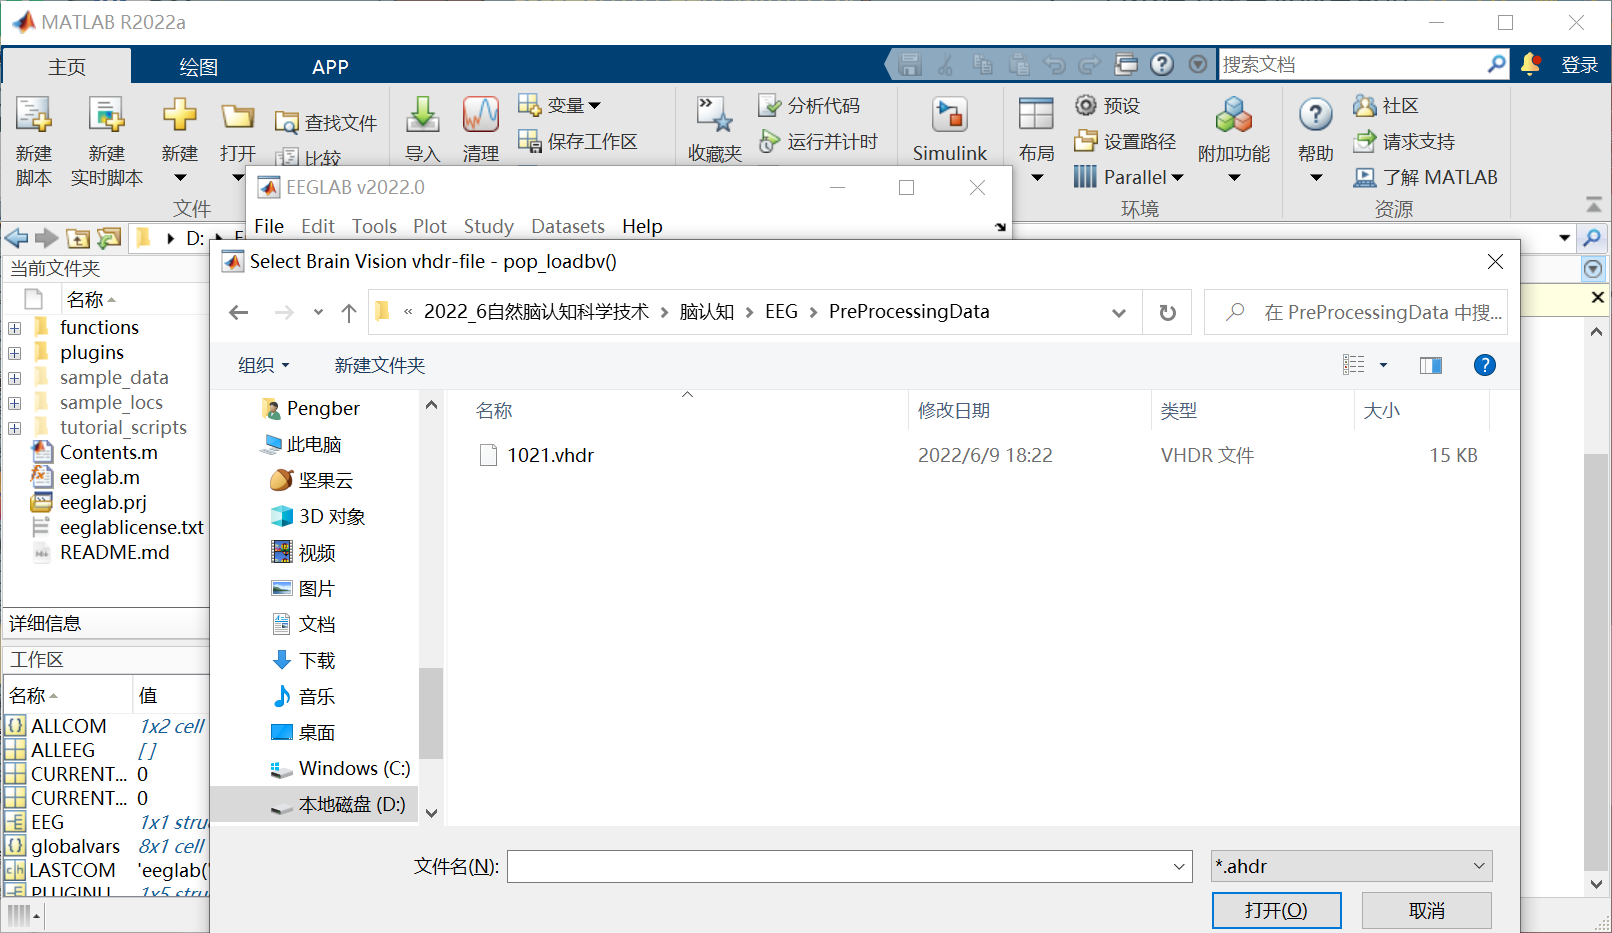This screenshot has height=933, width=1612.
Task: Open the file type filter *.ahdr dropdown
Action: 1352,866
